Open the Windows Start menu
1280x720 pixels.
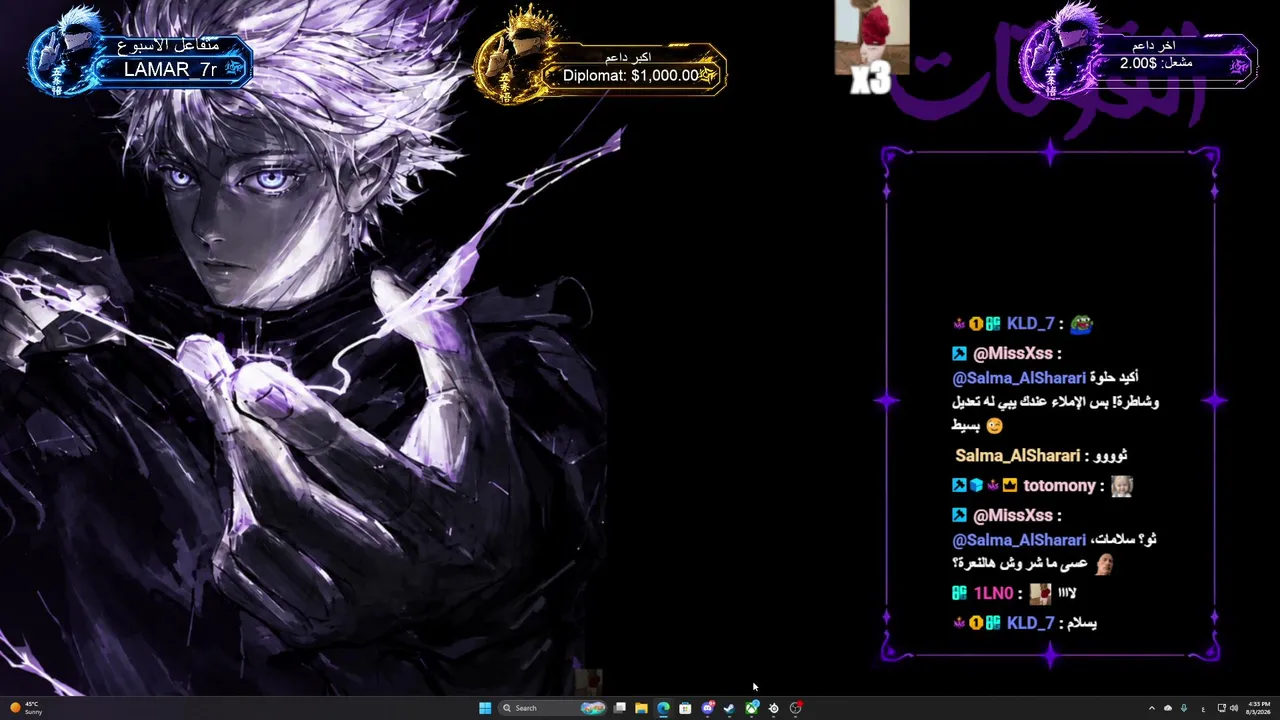pos(485,708)
